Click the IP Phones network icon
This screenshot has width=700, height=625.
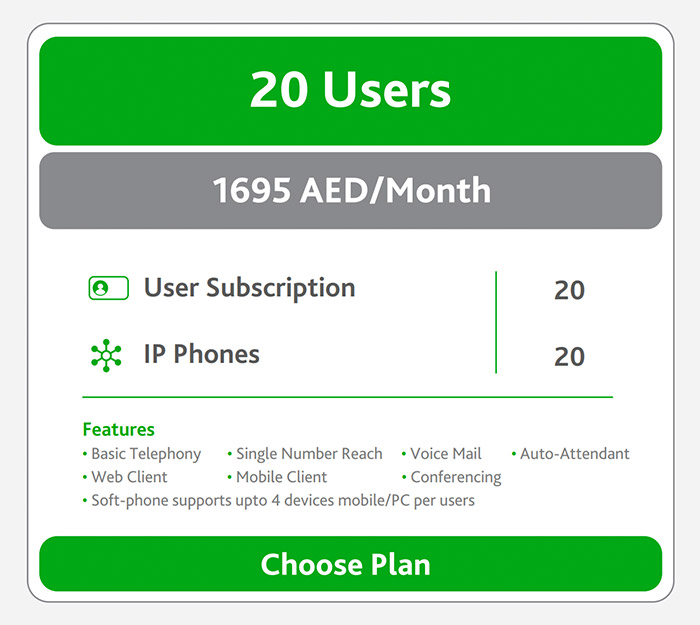tap(106, 355)
